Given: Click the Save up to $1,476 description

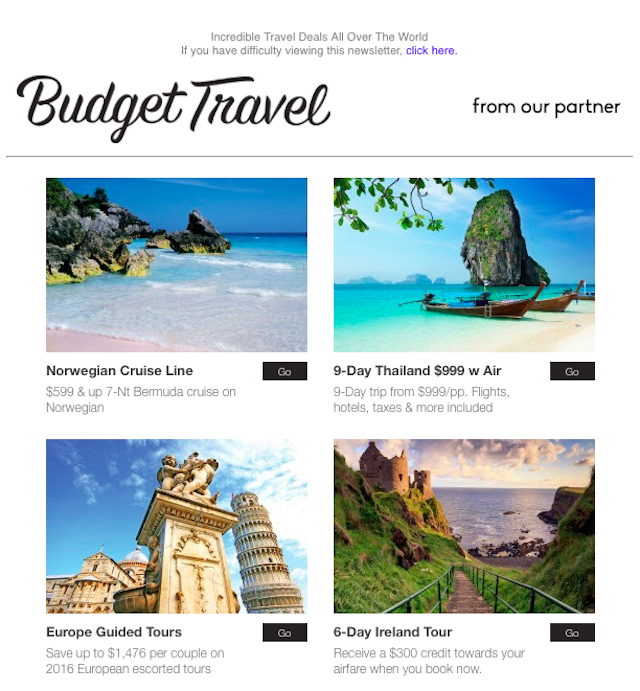Looking at the screenshot, I should (x=135, y=661).
